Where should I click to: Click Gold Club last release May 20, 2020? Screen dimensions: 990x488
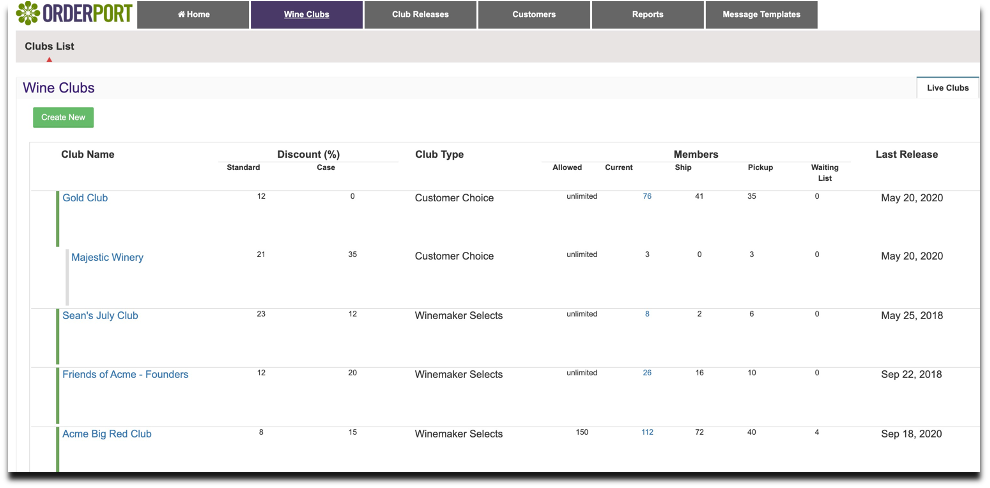coord(912,198)
